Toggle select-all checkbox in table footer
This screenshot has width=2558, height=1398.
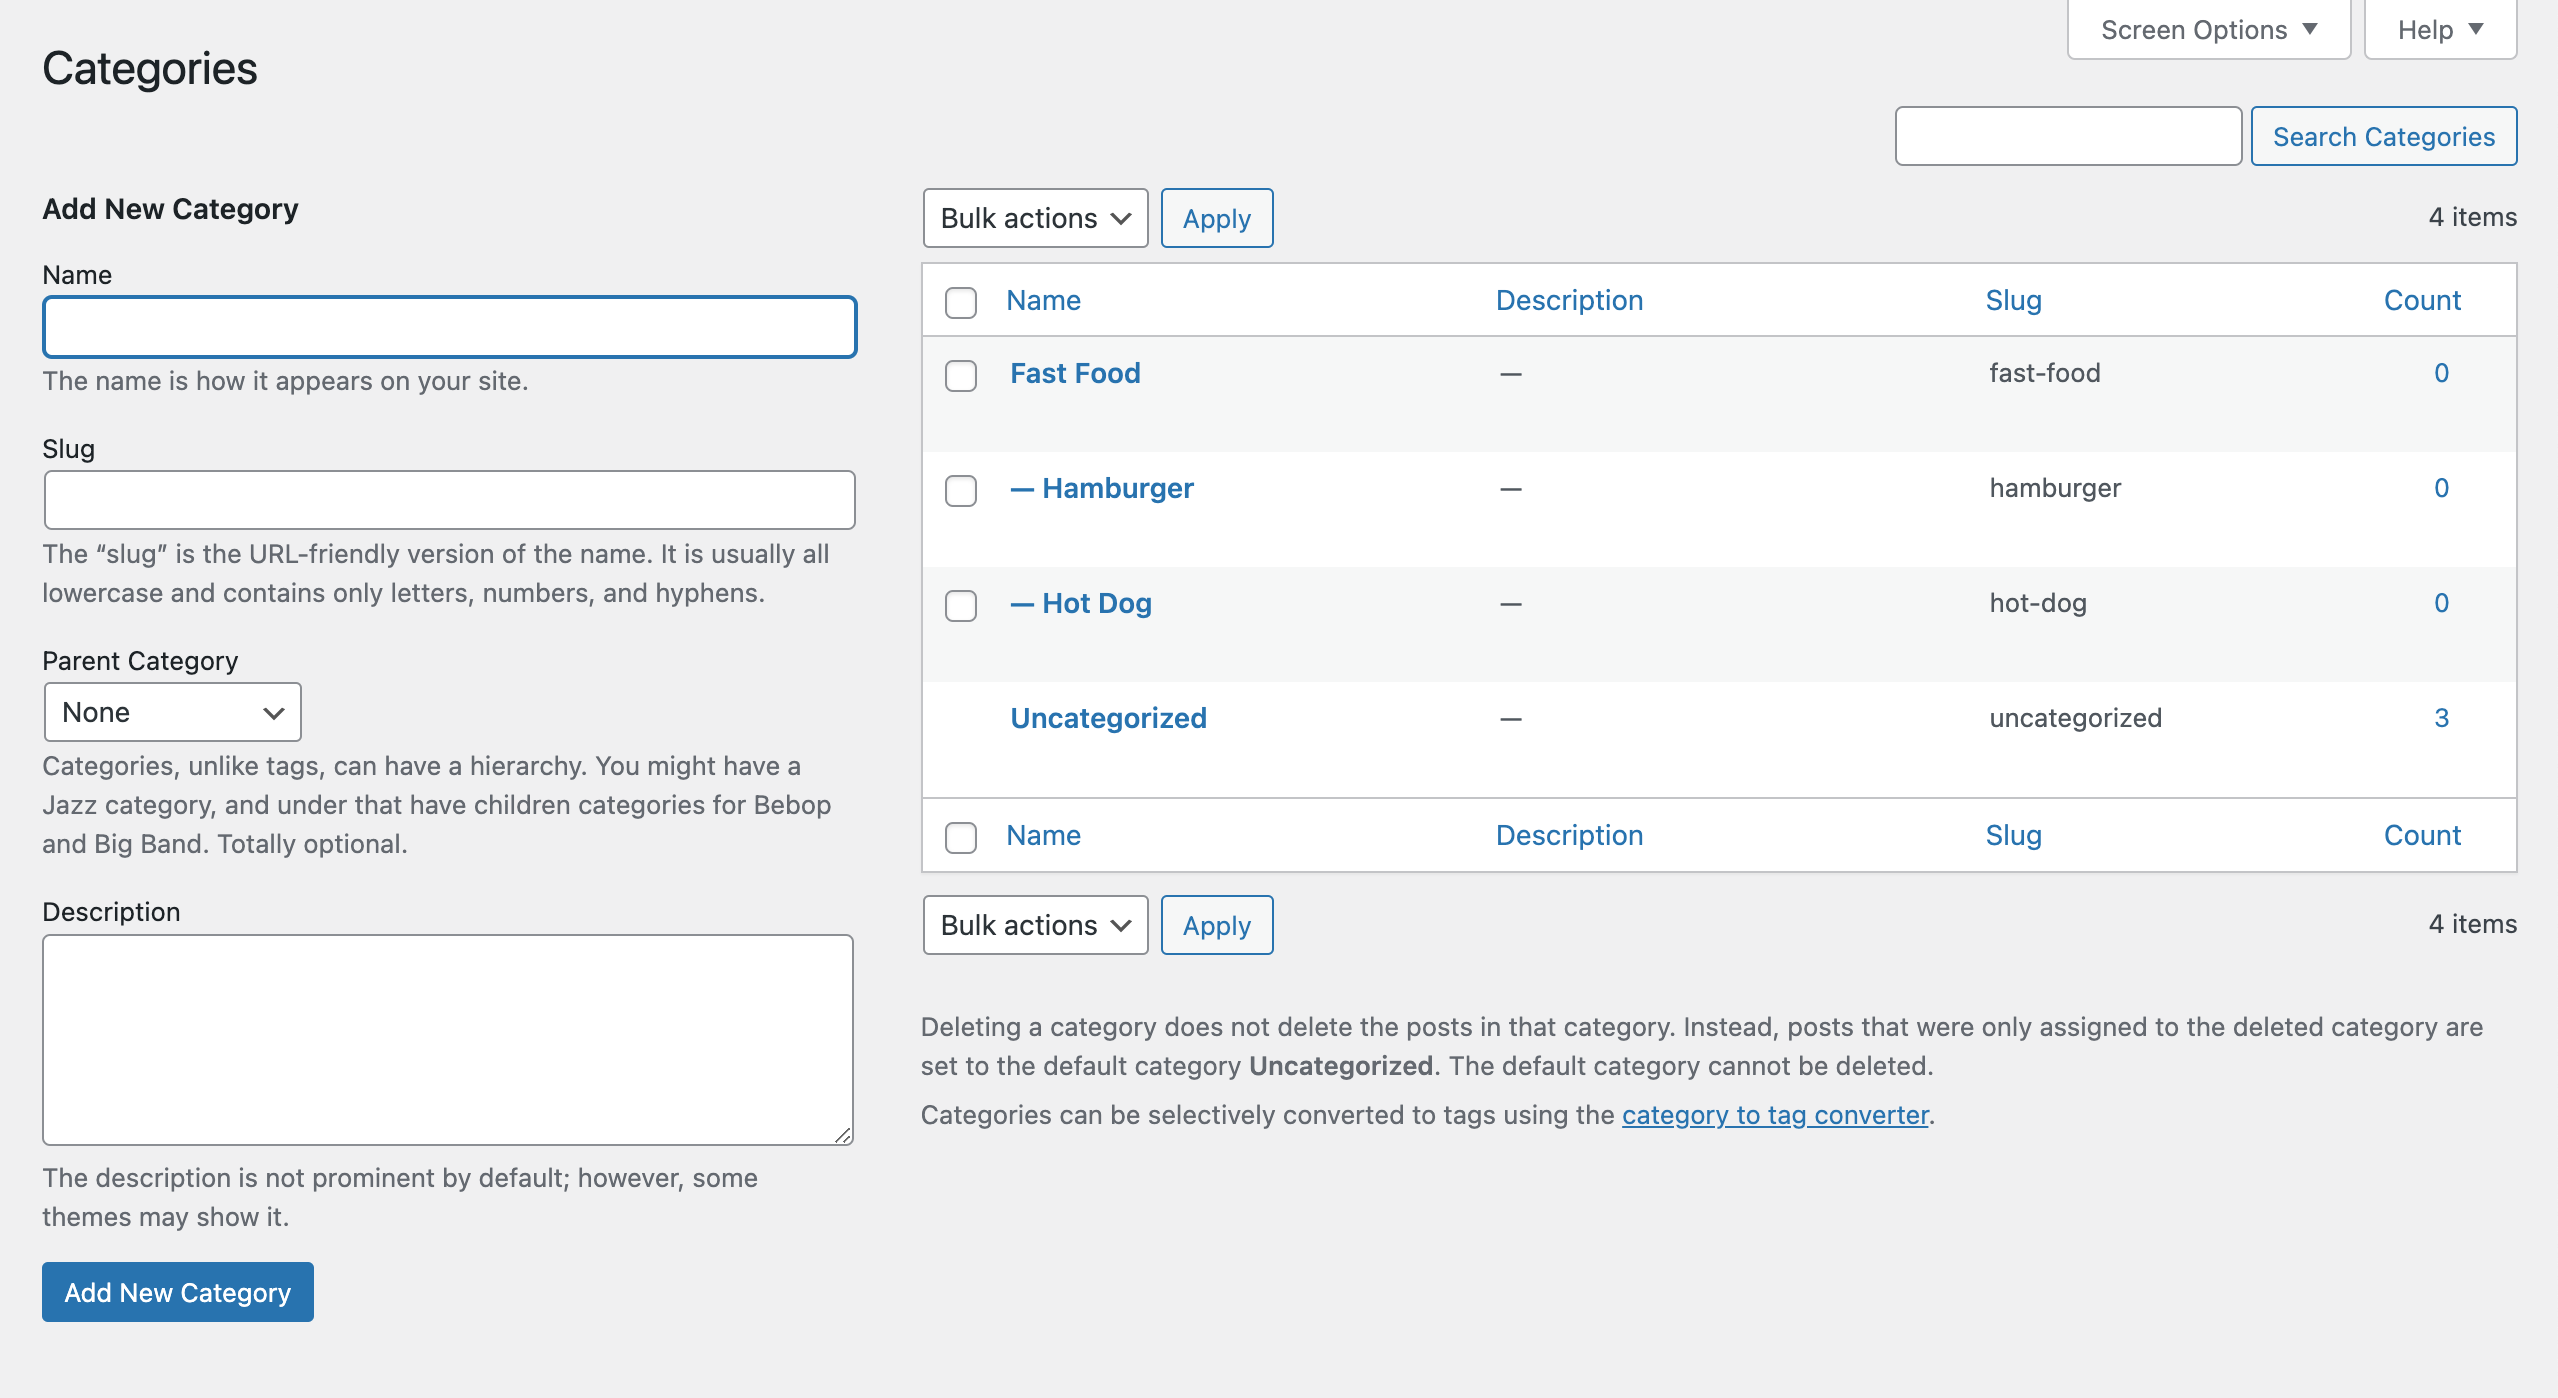click(960, 837)
